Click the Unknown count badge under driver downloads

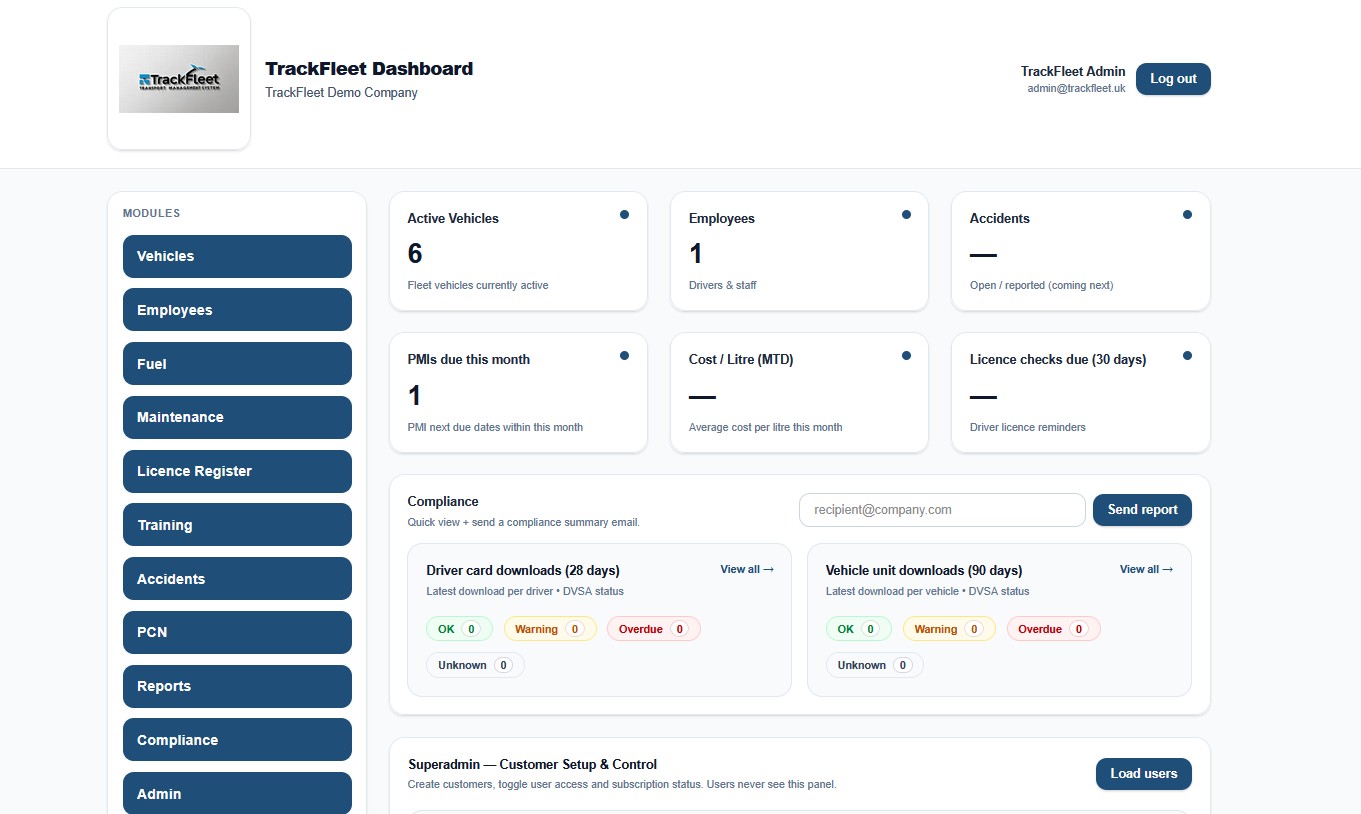[475, 664]
